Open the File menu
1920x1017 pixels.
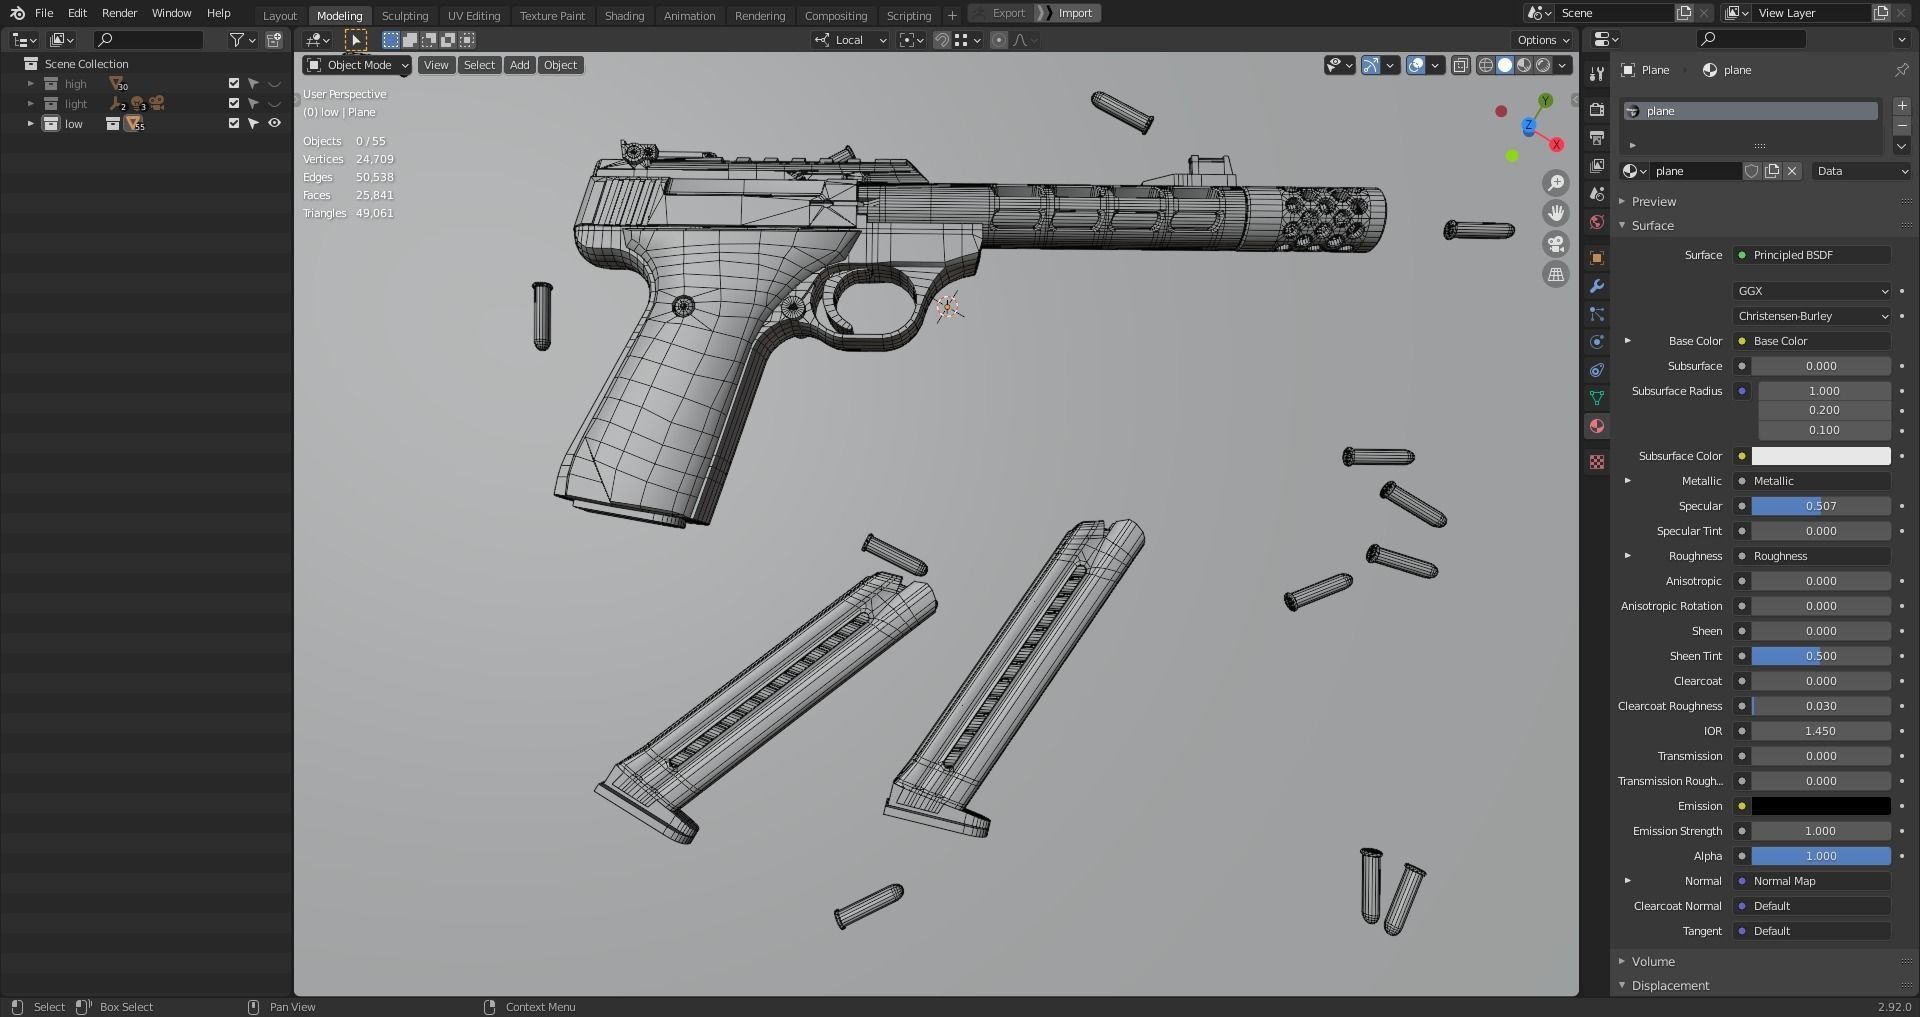tap(44, 13)
